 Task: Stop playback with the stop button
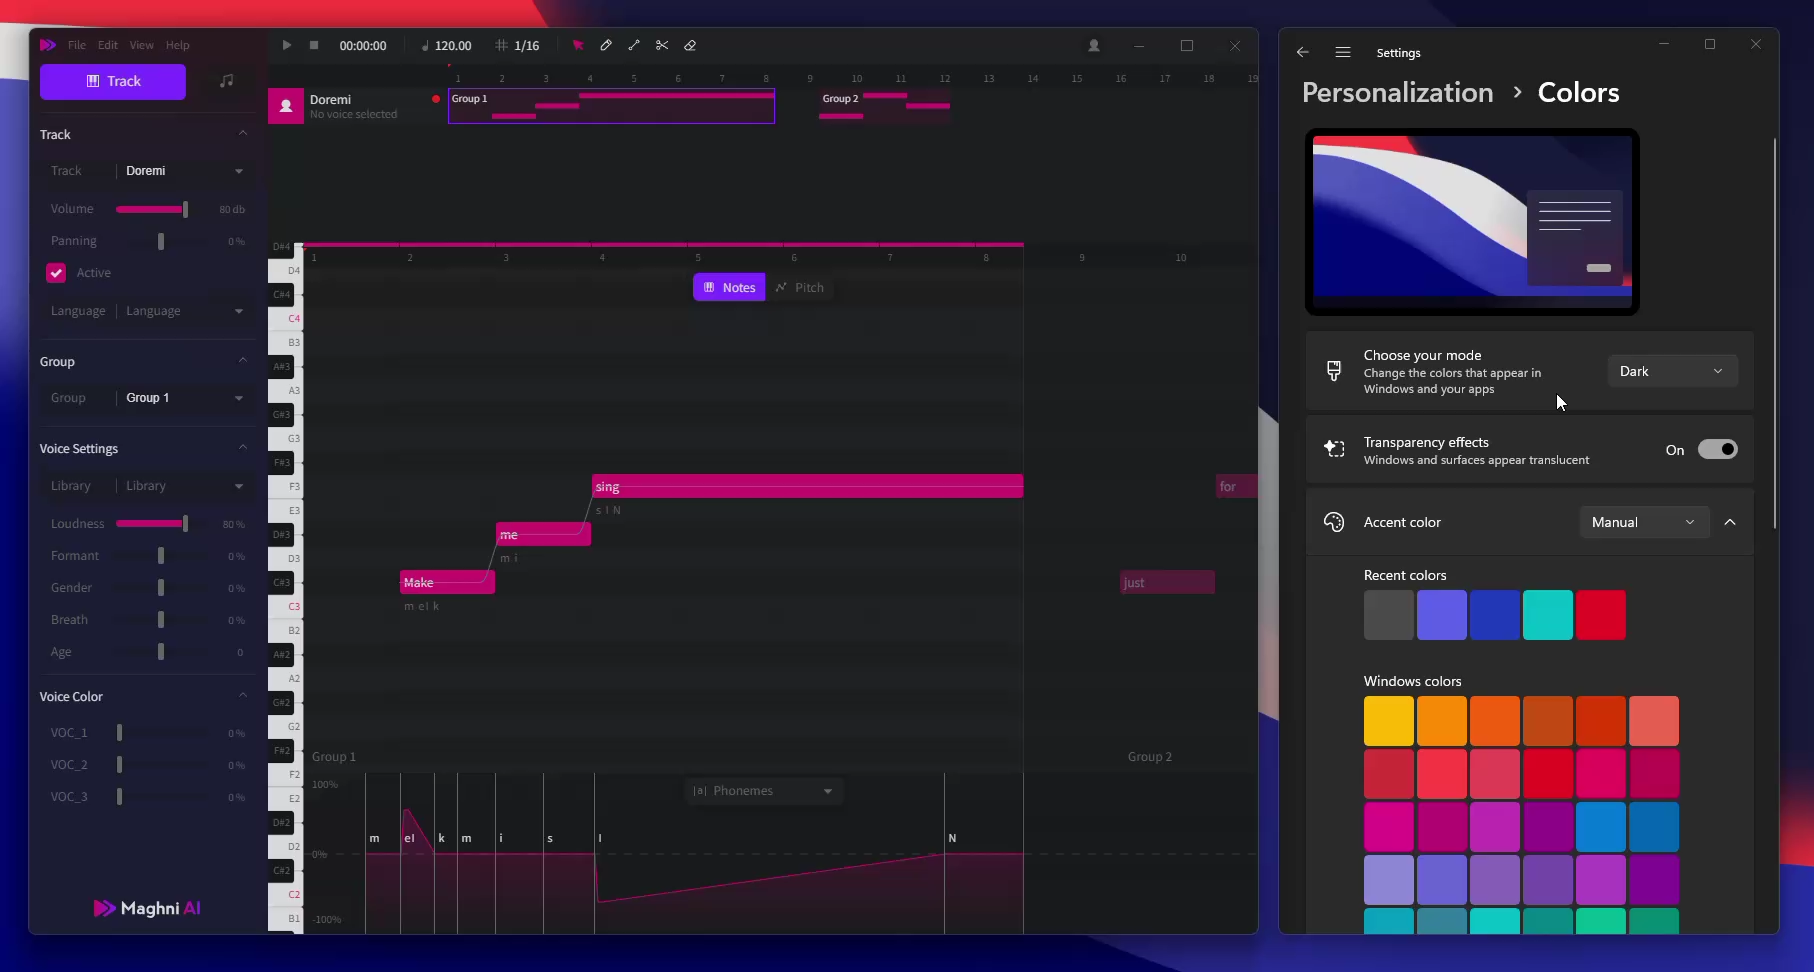(314, 45)
